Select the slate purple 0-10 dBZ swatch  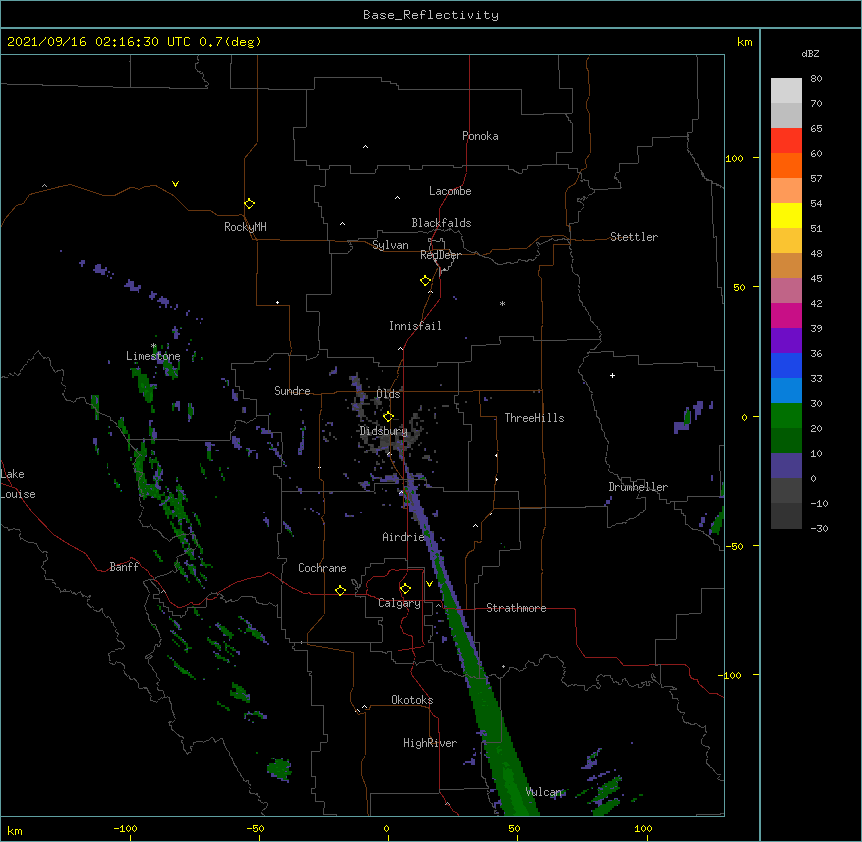tap(786, 466)
